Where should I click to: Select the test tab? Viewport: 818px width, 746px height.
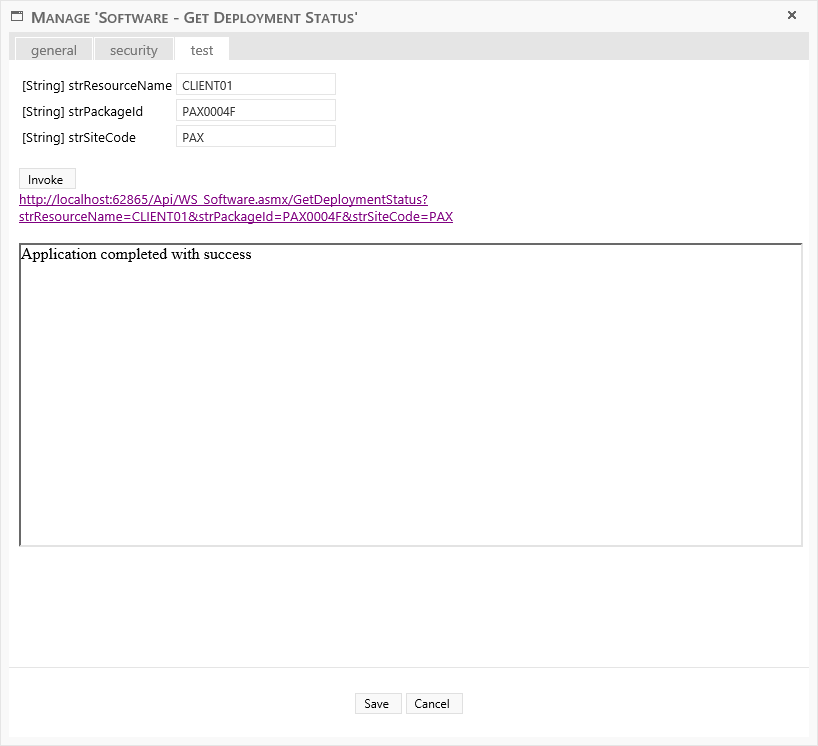pyautogui.click(x=202, y=50)
